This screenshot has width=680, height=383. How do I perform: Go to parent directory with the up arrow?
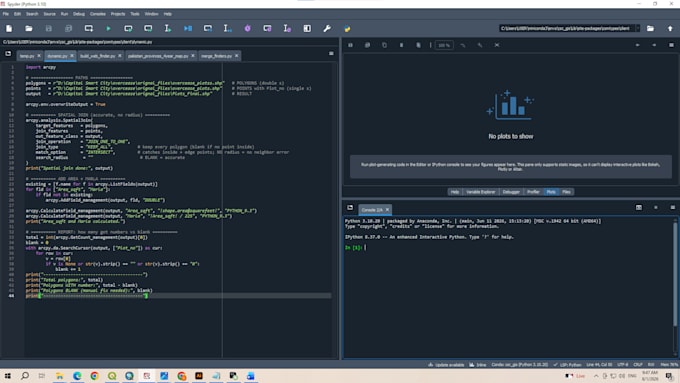click(670, 29)
